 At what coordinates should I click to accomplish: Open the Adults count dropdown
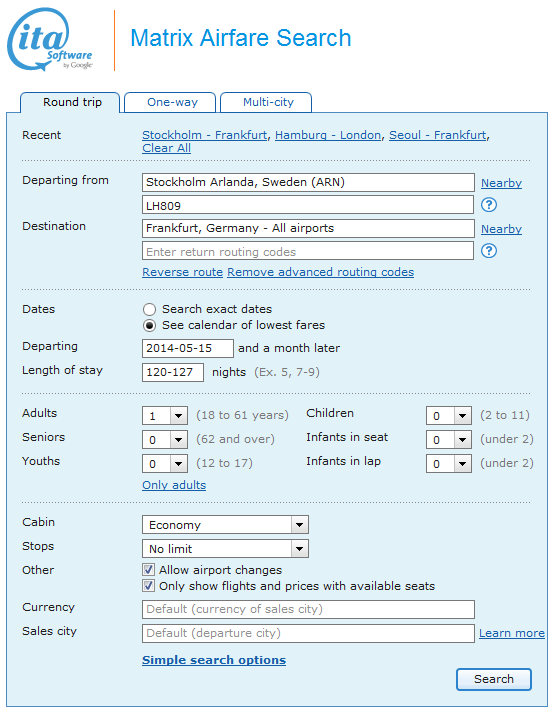point(165,416)
